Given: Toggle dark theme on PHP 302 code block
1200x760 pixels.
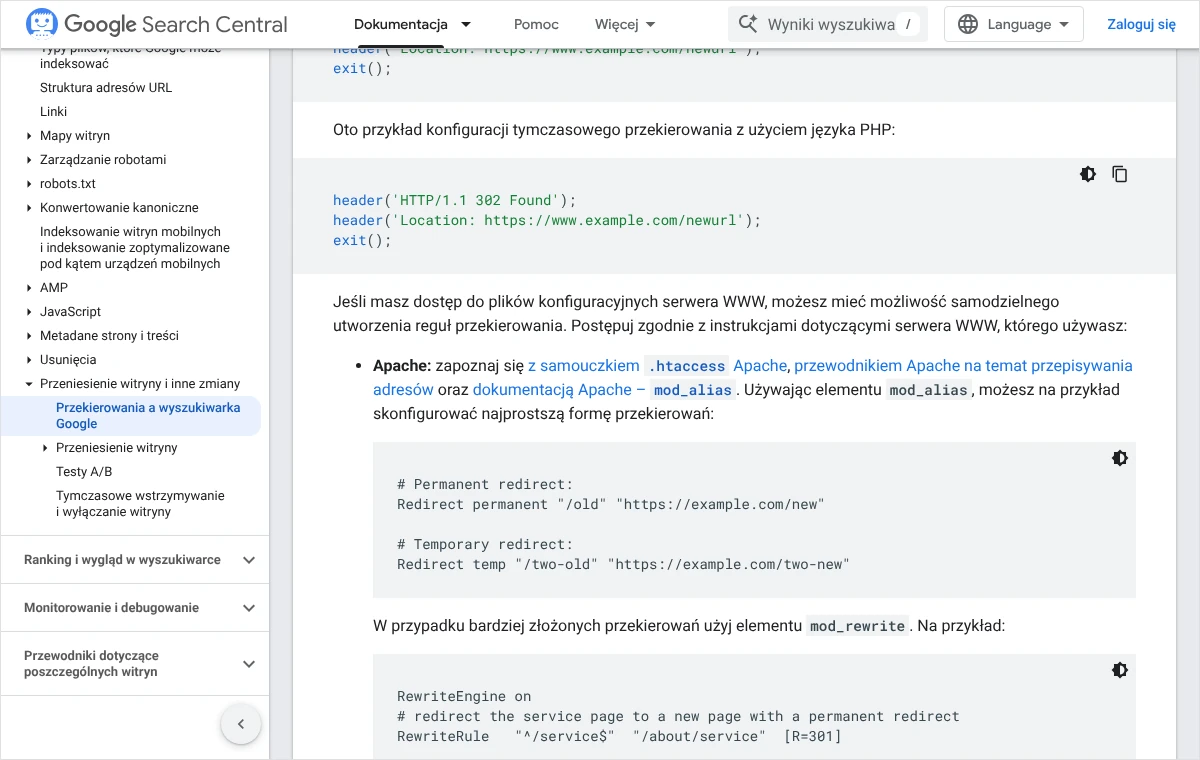Looking at the screenshot, I should pyautogui.click(x=1088, y=174).
